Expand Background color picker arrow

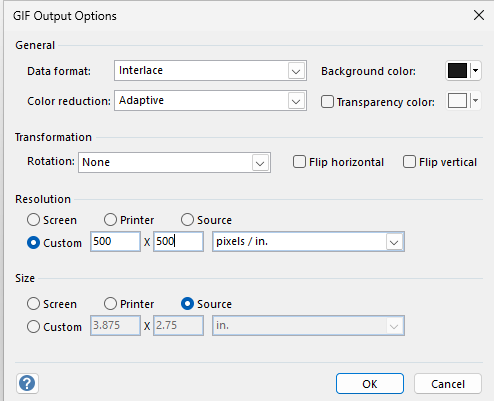476,71
